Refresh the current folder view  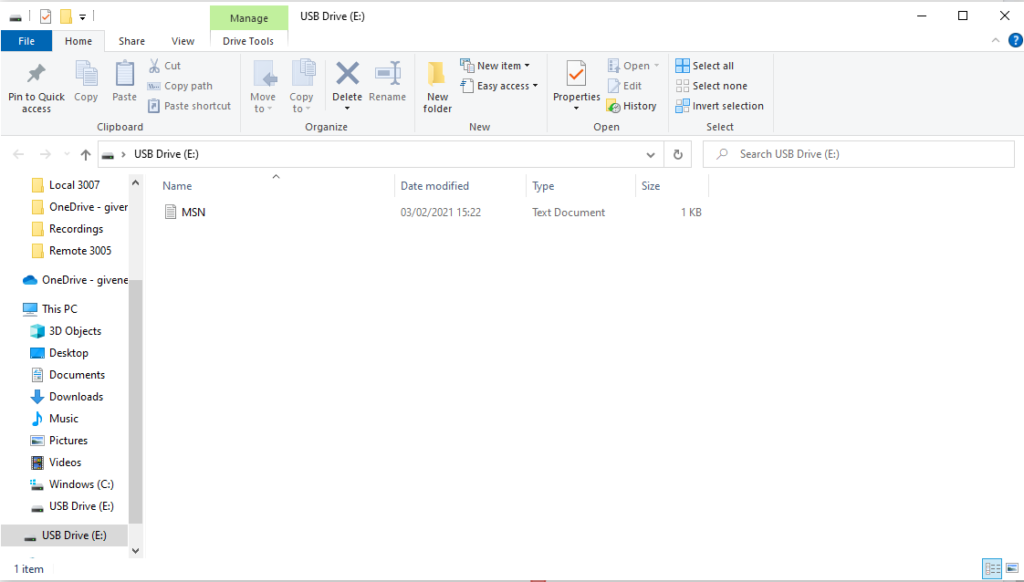[x=678, y=155]
